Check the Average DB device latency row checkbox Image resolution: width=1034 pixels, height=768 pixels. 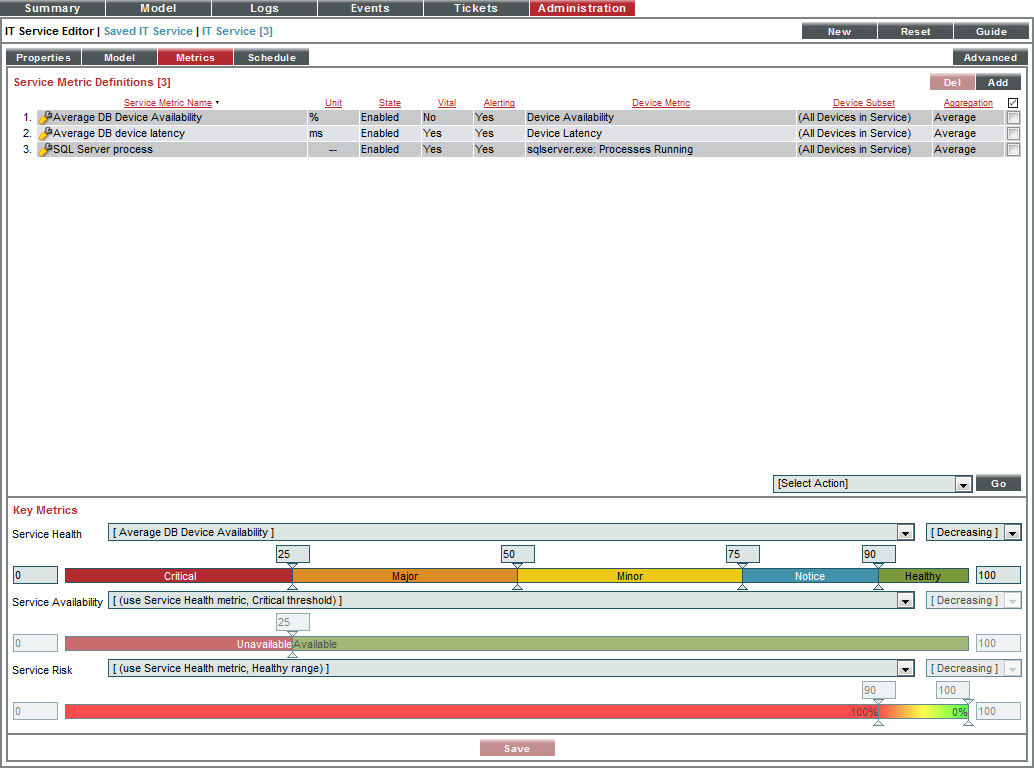tap(1013, 133)
